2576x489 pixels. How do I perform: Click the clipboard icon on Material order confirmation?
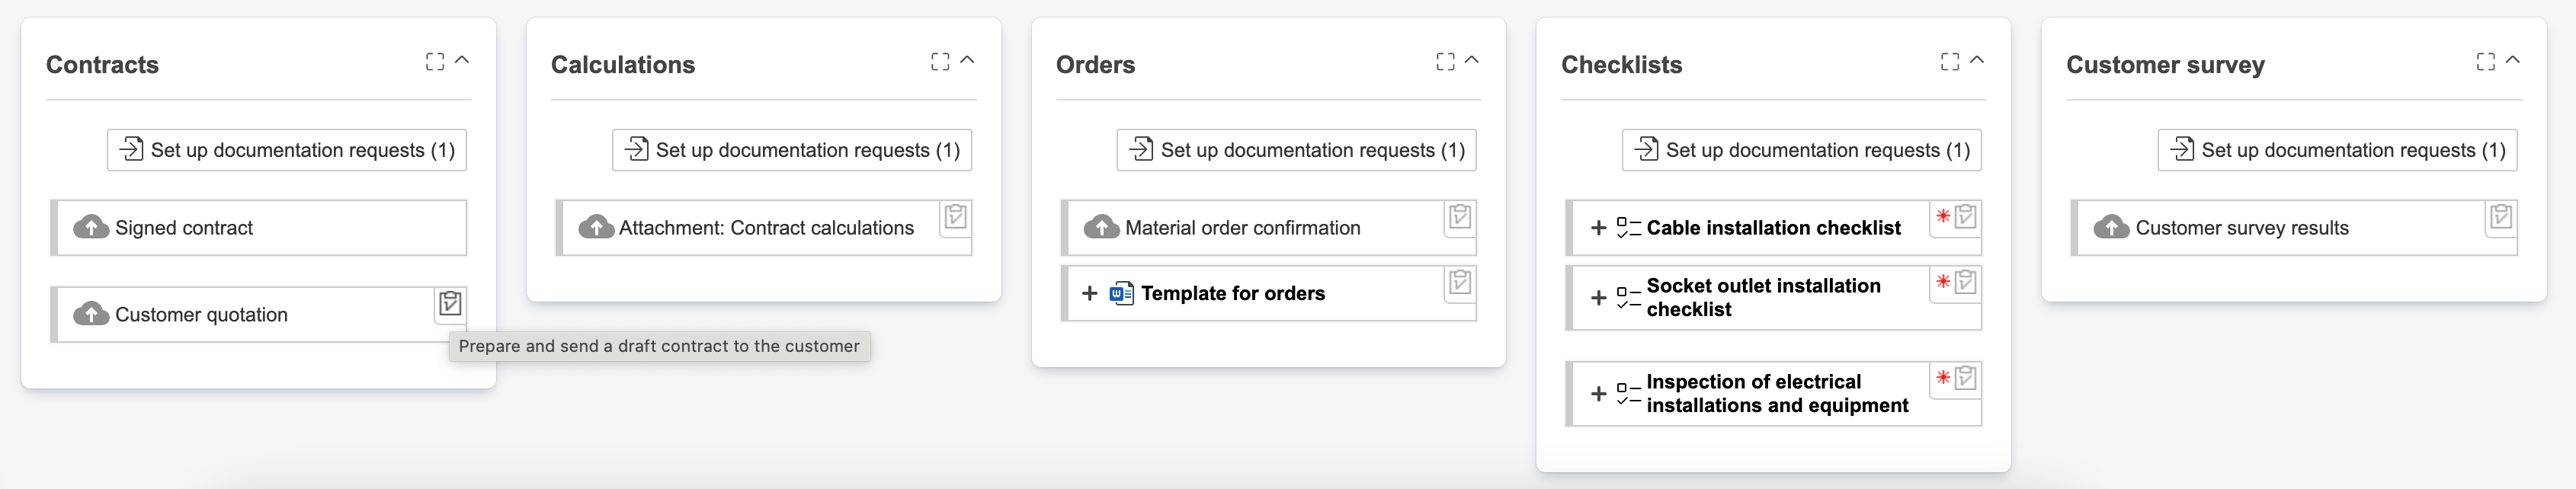point(1459,216)
